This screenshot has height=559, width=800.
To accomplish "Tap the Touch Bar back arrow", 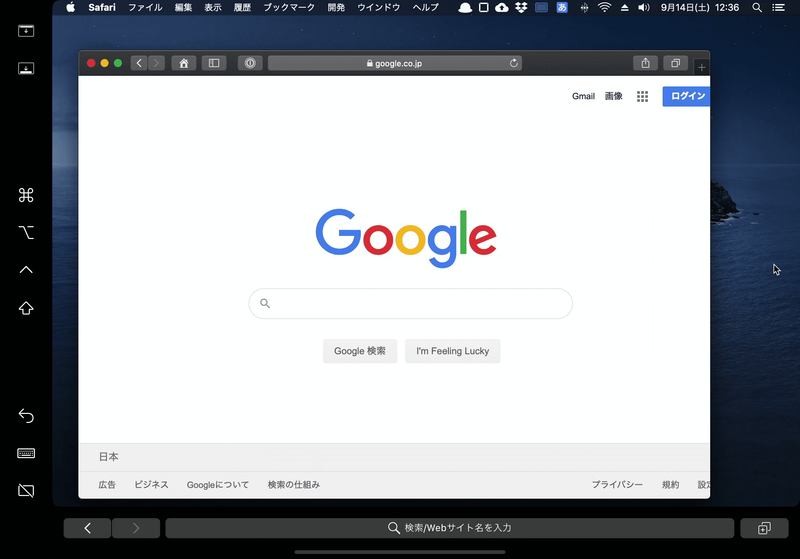I will (x=87, y=528).
